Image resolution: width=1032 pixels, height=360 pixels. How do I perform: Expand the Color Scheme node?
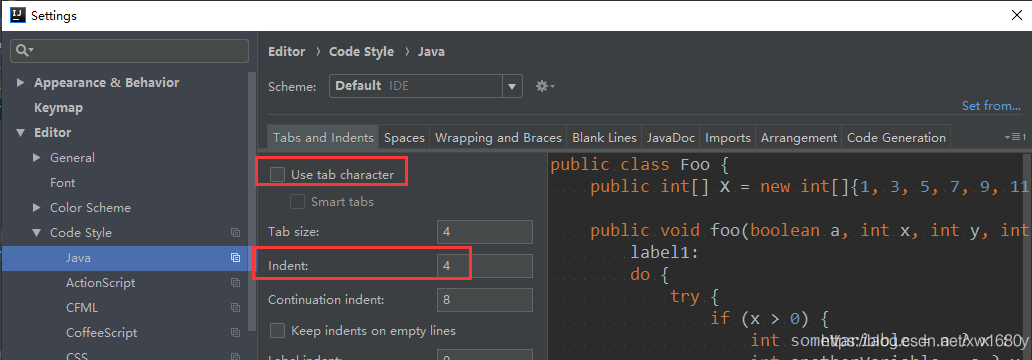[x=37, y=208]
